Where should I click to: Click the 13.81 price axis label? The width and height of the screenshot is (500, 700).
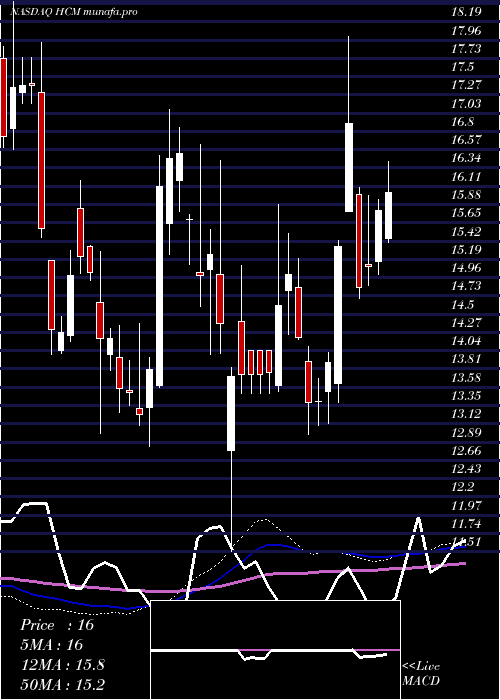pyautogui.click(x=467, y=359)
